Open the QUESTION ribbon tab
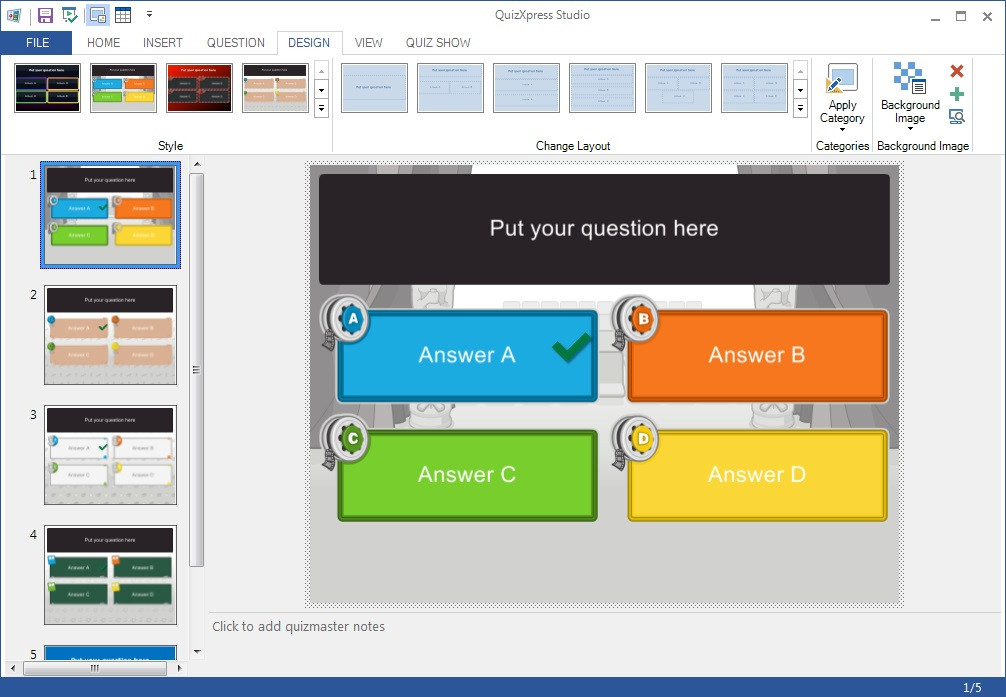Screen dimensions: 1006x697 coord(235,42)
